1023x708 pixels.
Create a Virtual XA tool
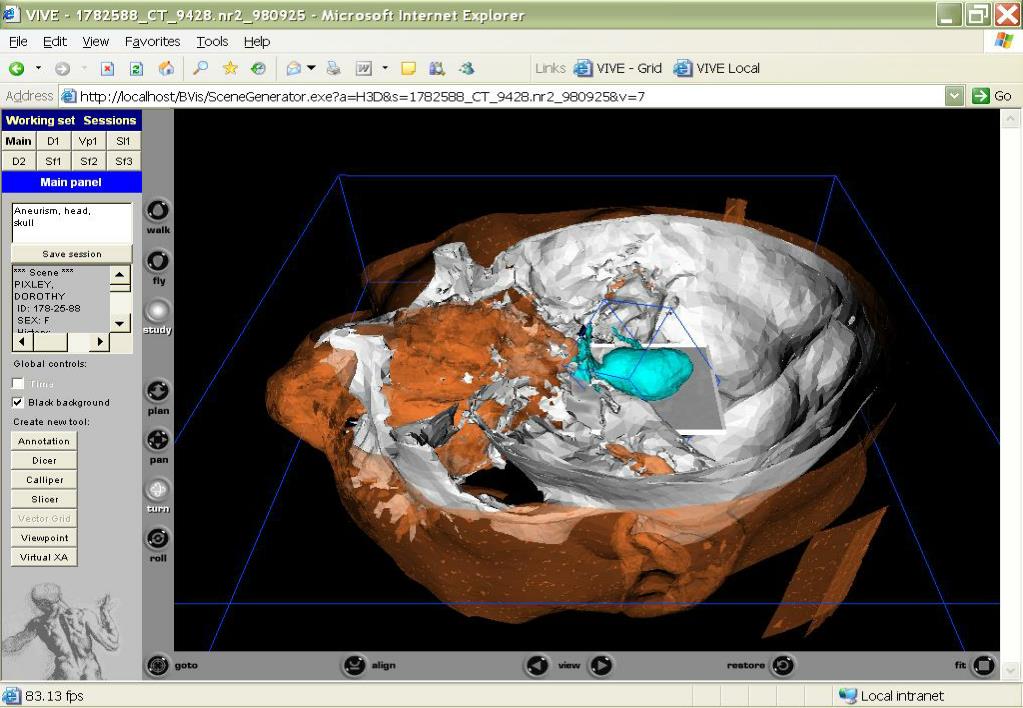pos(44,557)
